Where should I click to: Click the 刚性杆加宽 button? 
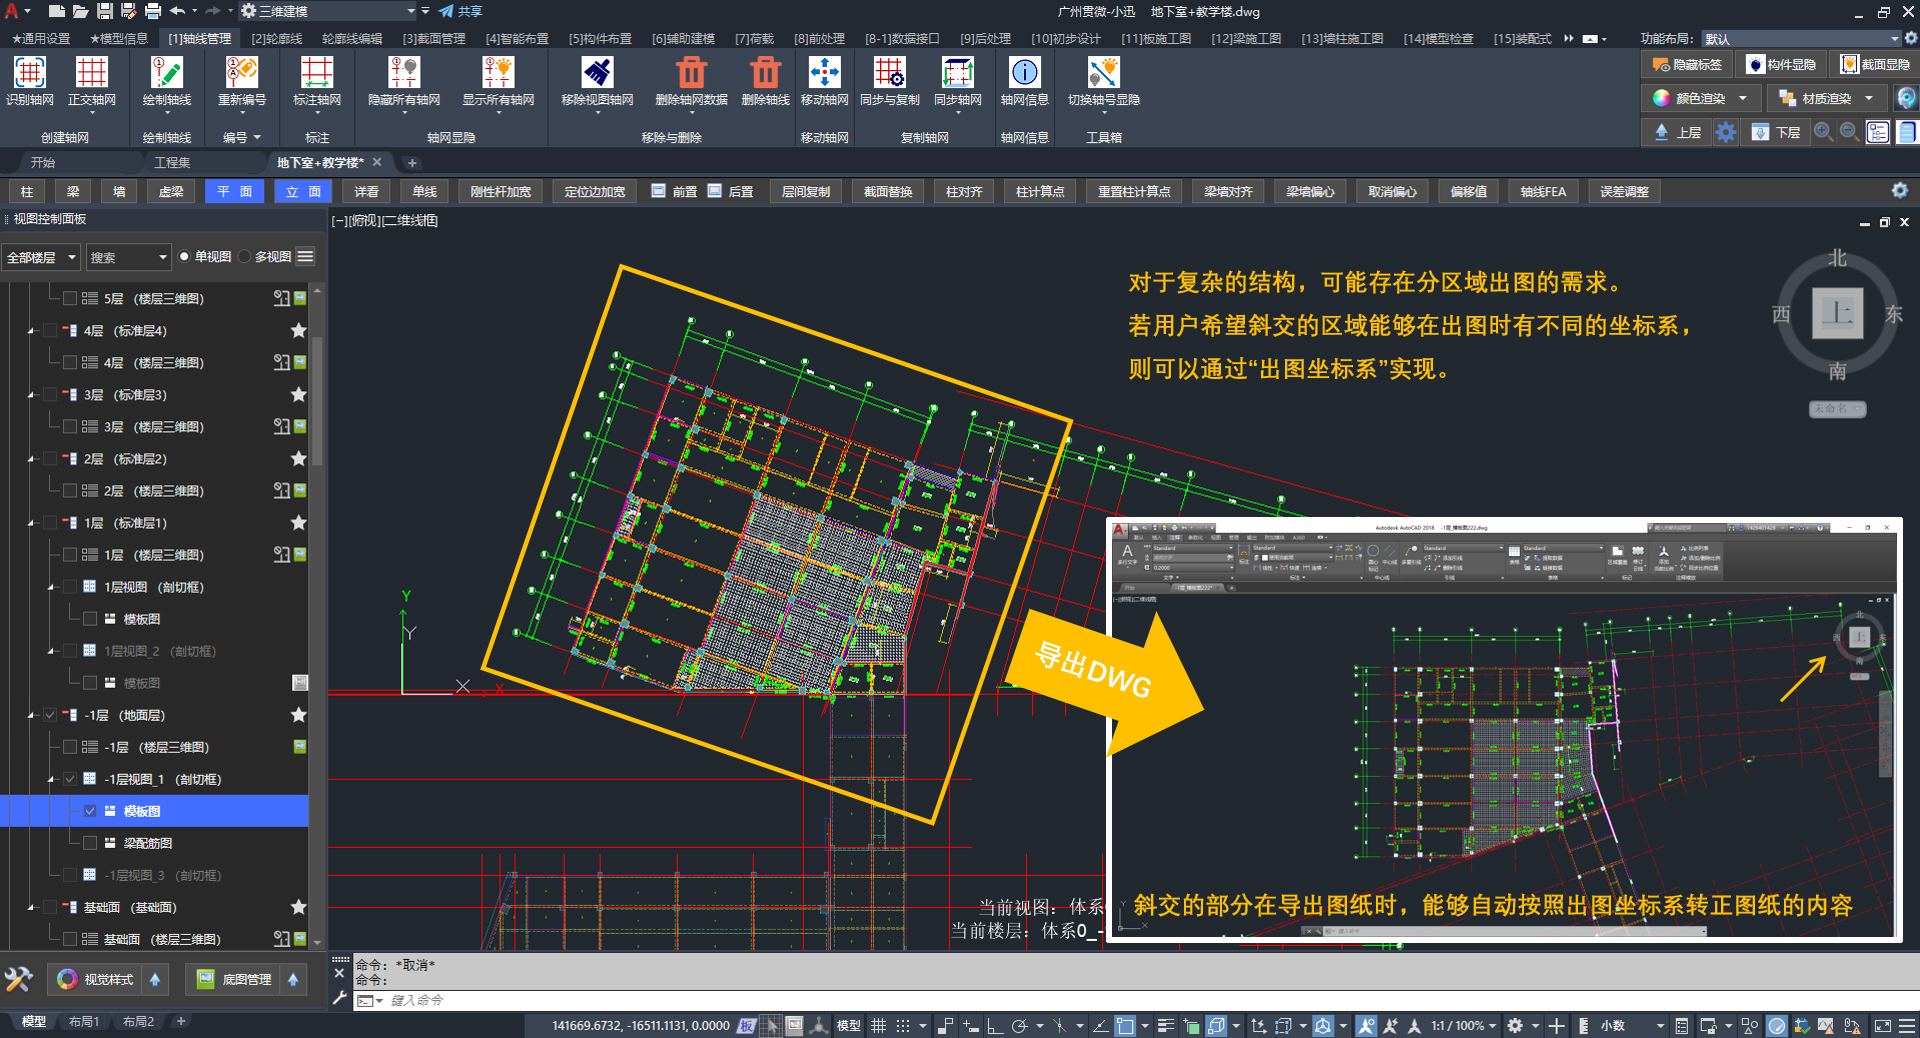pos(500,191)
